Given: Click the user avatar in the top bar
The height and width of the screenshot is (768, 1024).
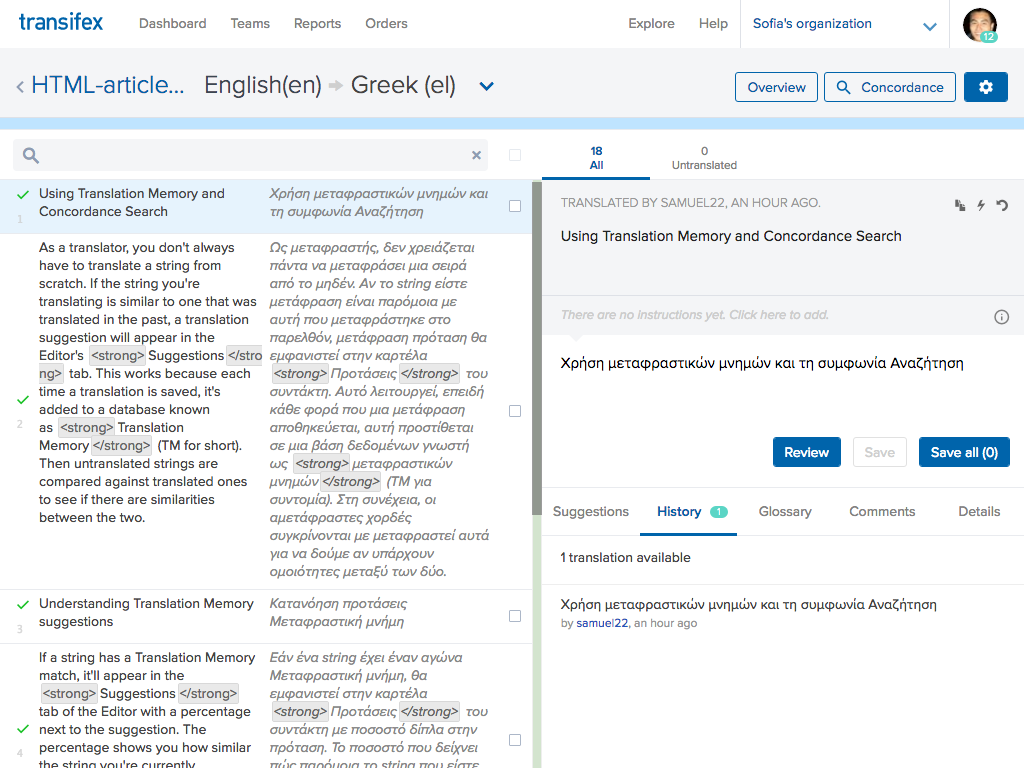Looking at the screenshot, I should coord(979,24).
